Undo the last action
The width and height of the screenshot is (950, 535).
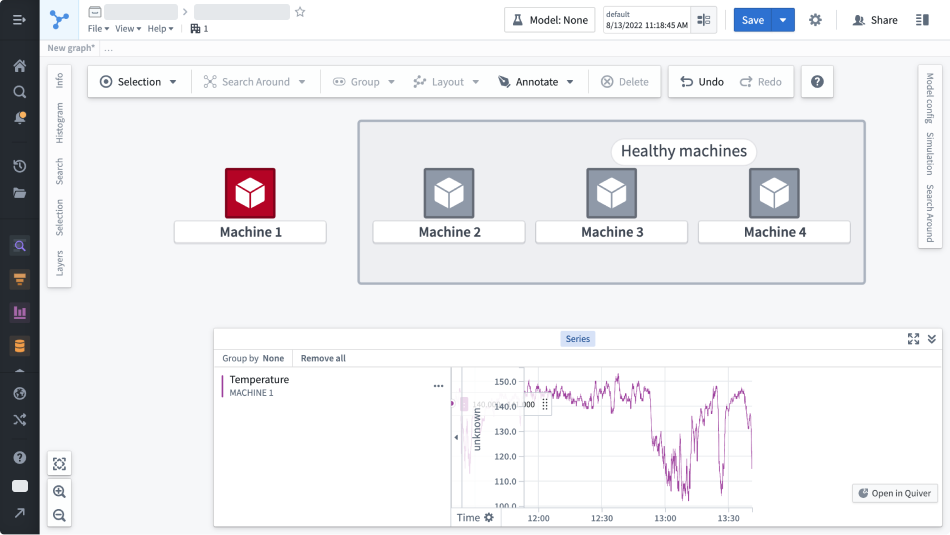pyautogui.click(x=702, y=82)
